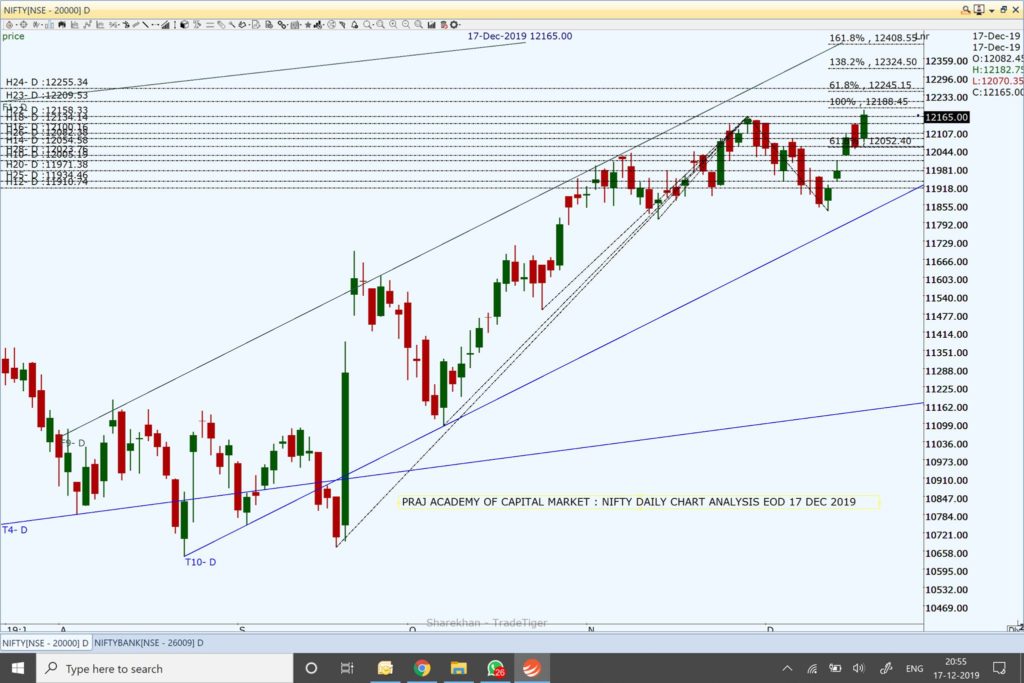Screen dimensions: 1024x683
Task: Zoom in using the plus magnifier icon
Action: tap(392, 25)
